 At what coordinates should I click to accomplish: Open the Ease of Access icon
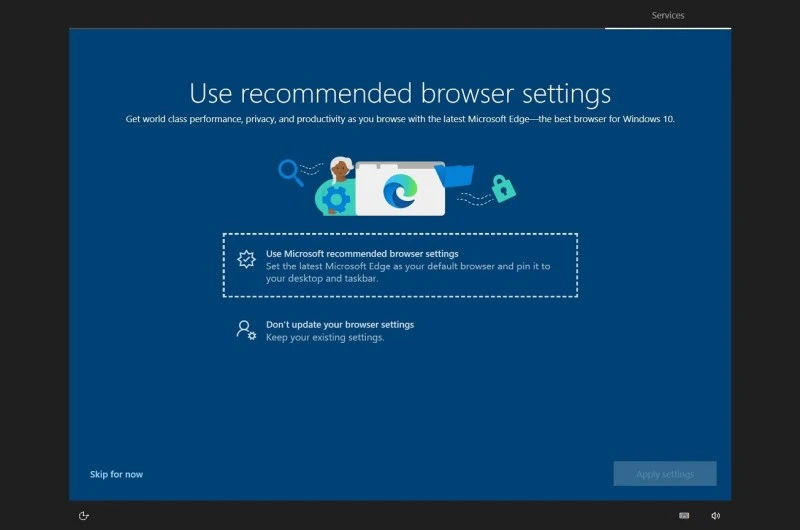pos(84,516)
